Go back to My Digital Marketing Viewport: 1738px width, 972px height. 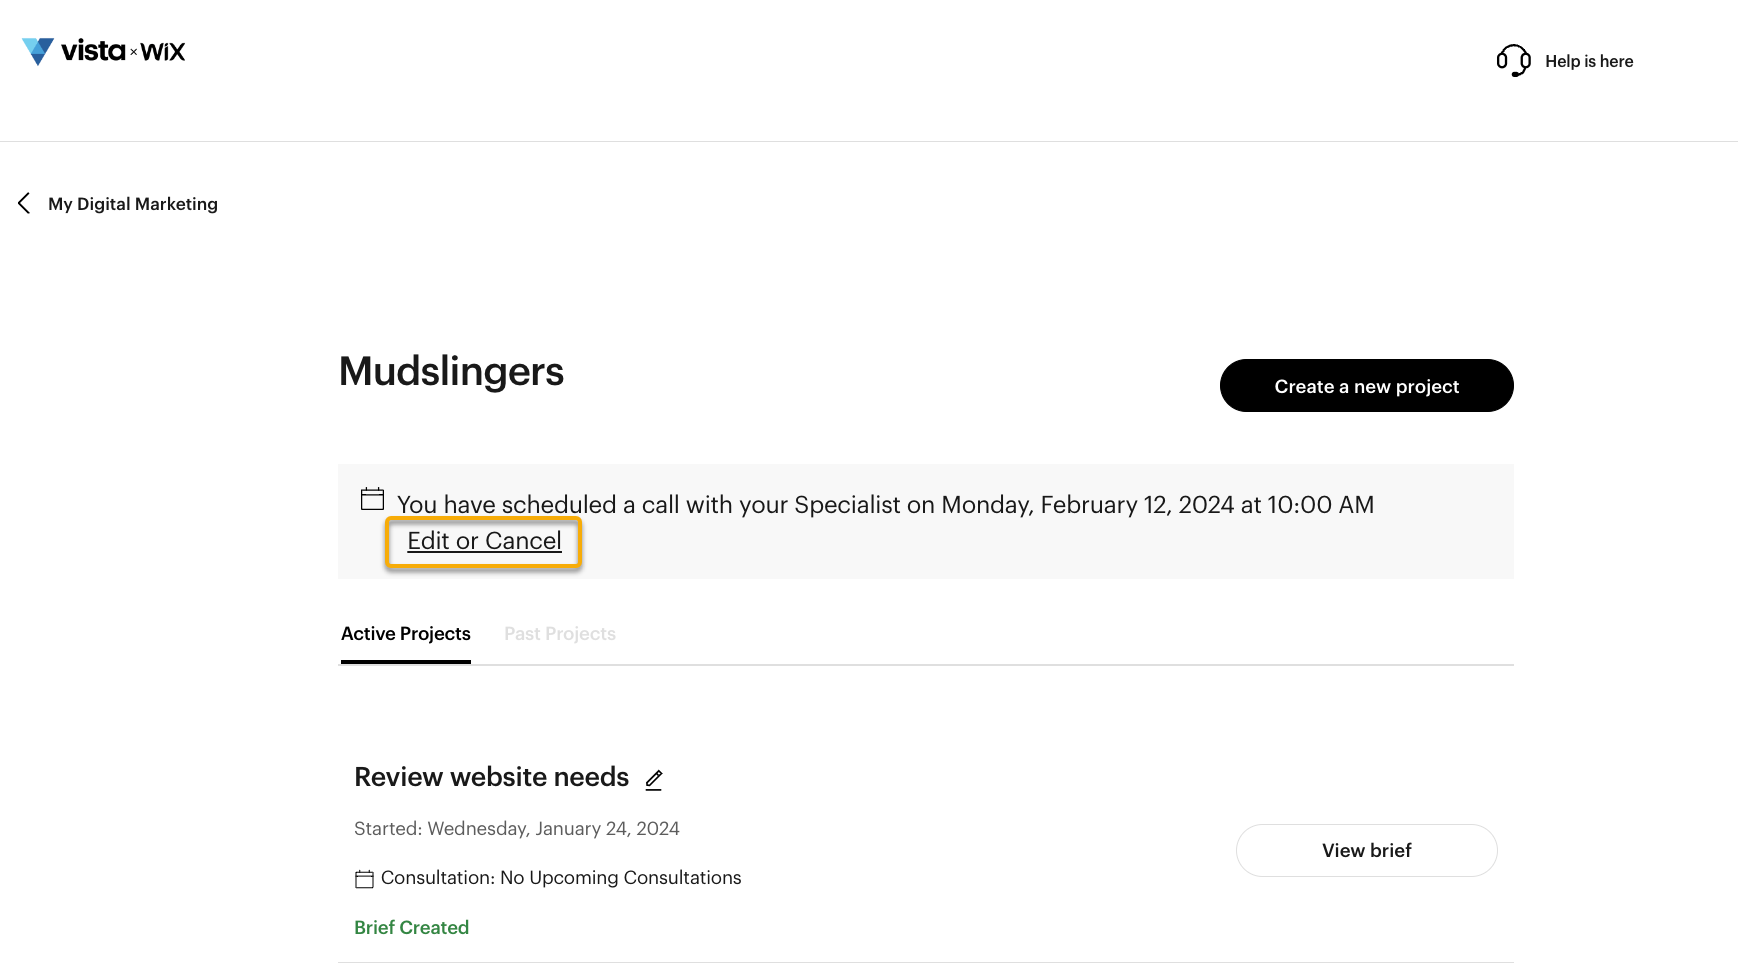click(x=133, y=204)
